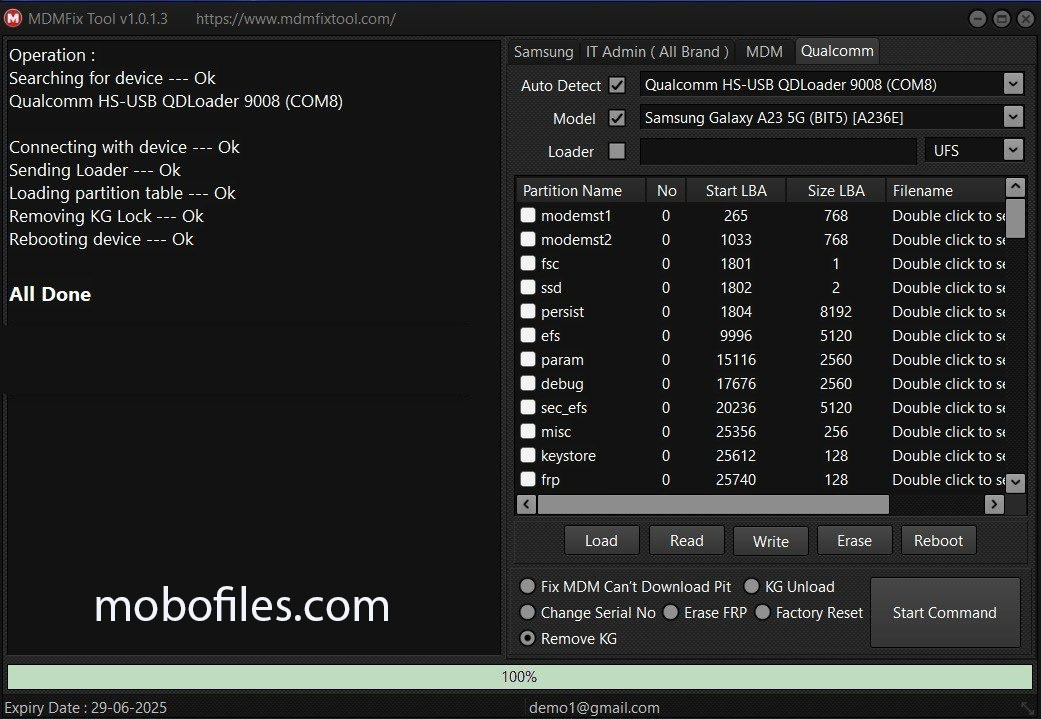
Task: Click the Expiry Date text in status bar
Action: (x=86, y=708)
